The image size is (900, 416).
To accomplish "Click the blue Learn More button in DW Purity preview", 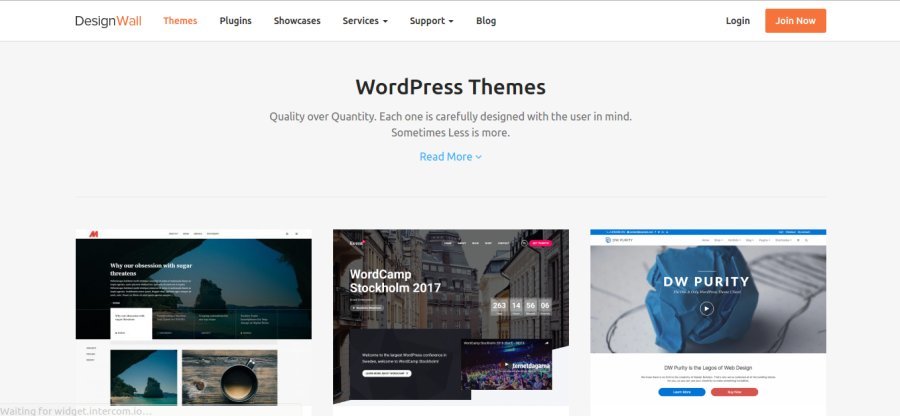I will coord(681,392).
